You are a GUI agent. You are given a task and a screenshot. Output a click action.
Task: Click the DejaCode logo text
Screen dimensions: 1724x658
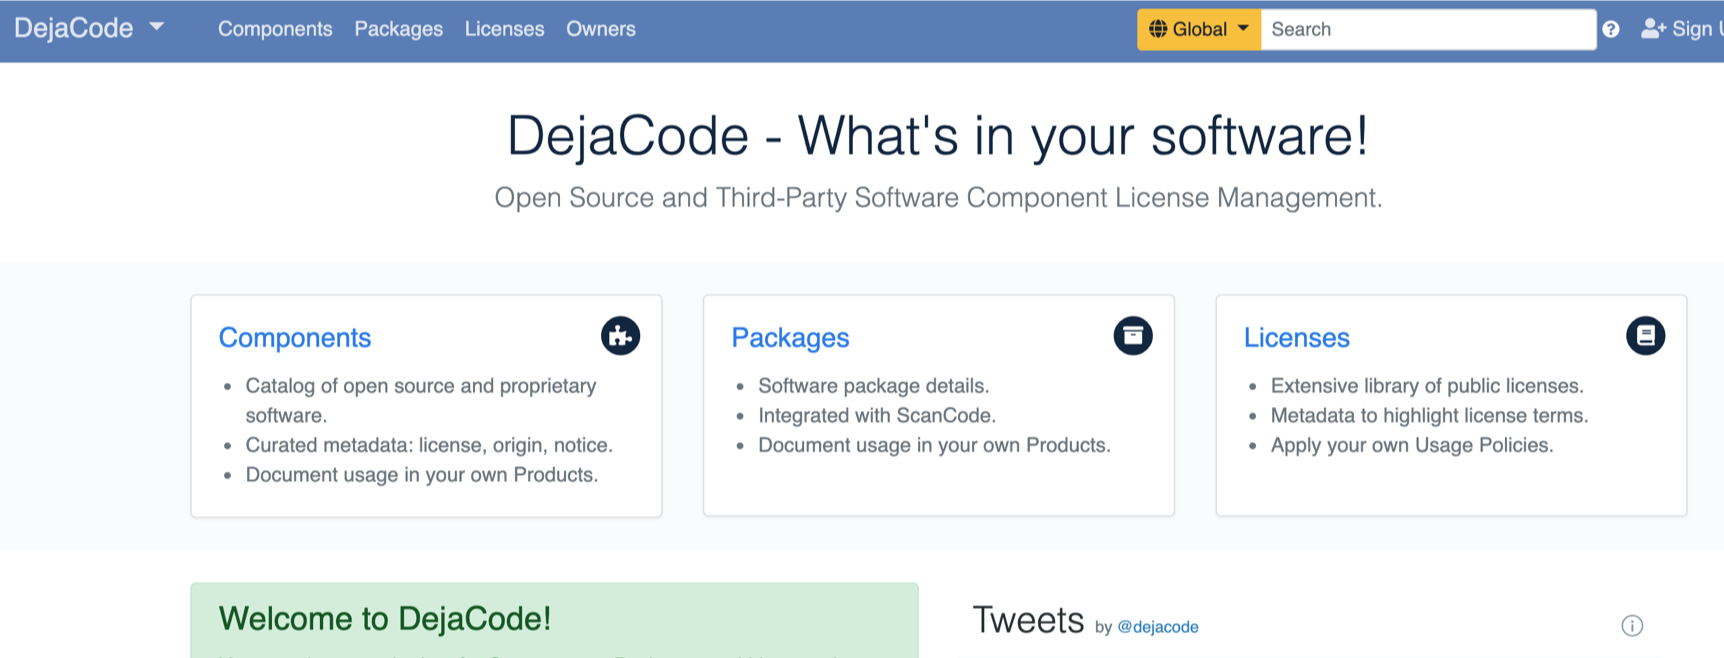click(74, 28)
